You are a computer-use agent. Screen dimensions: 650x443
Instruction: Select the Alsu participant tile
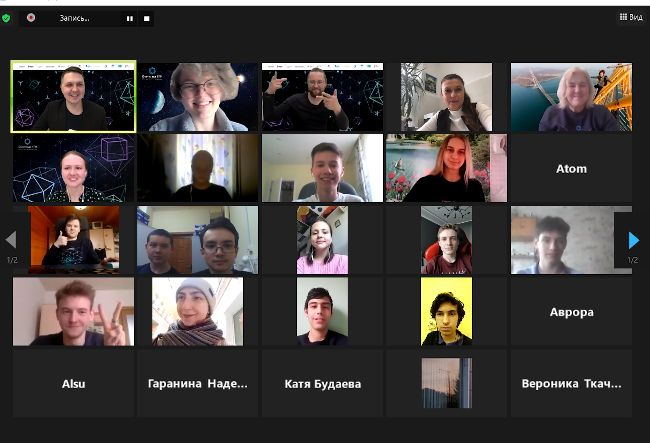pyautogui.click(x=73, y=383)
